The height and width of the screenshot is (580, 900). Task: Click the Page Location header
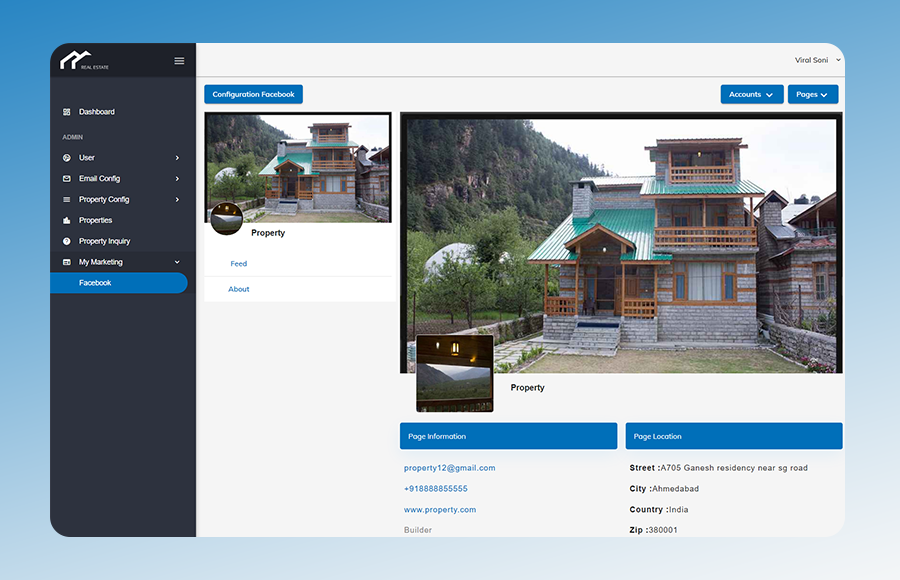coord(734,436)
